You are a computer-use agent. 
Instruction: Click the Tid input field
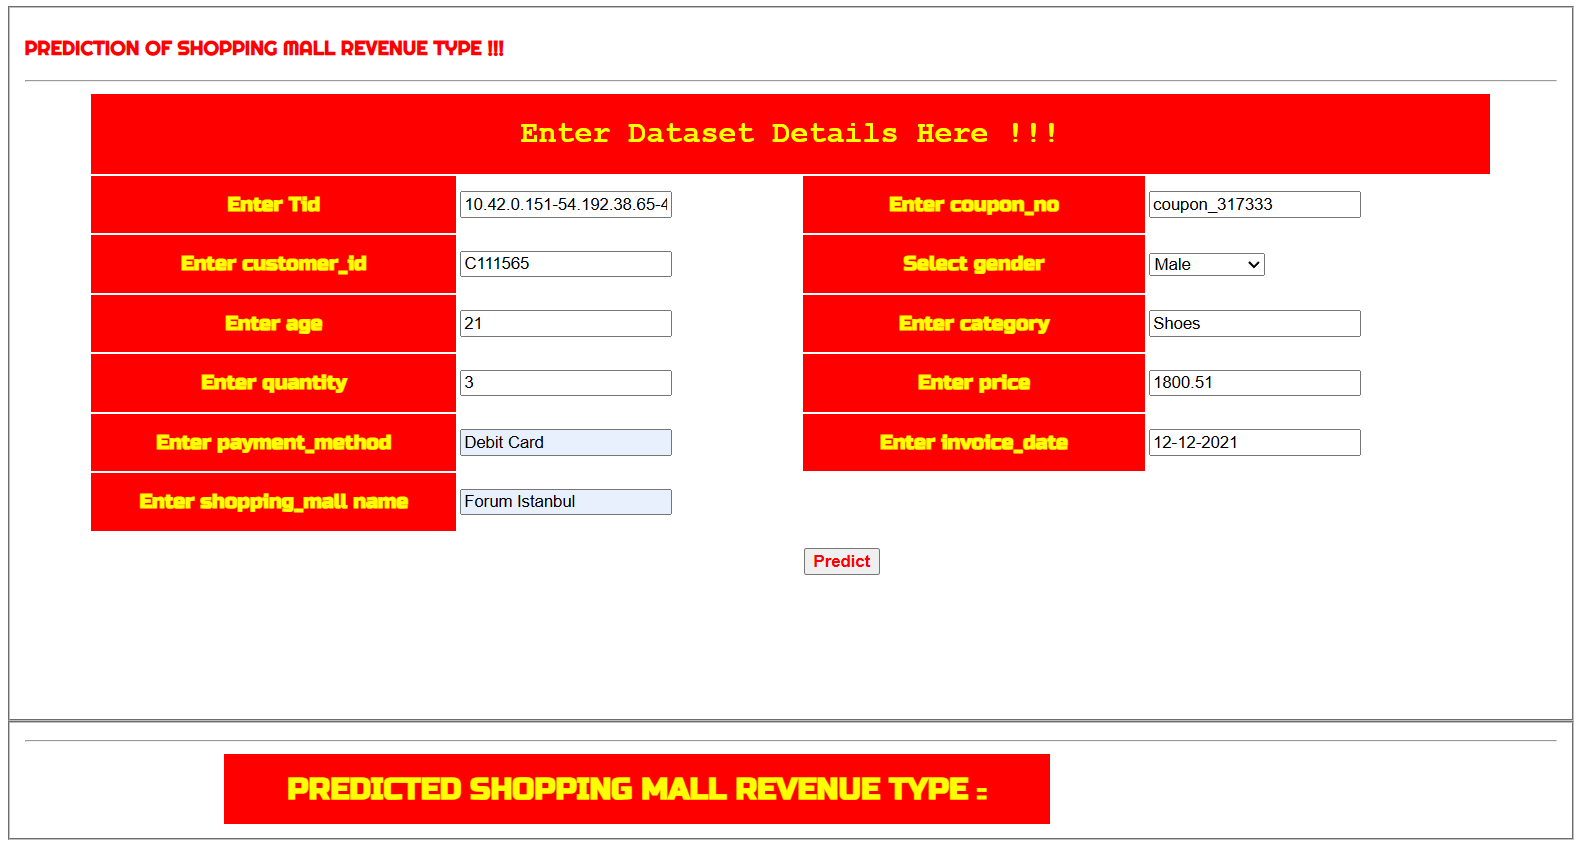point(565,205)
